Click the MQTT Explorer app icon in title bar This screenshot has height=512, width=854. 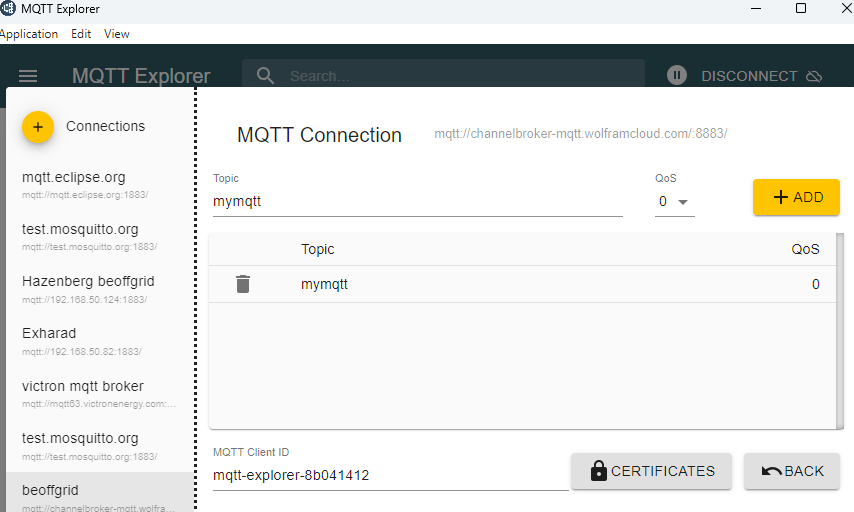click(8, 8)
